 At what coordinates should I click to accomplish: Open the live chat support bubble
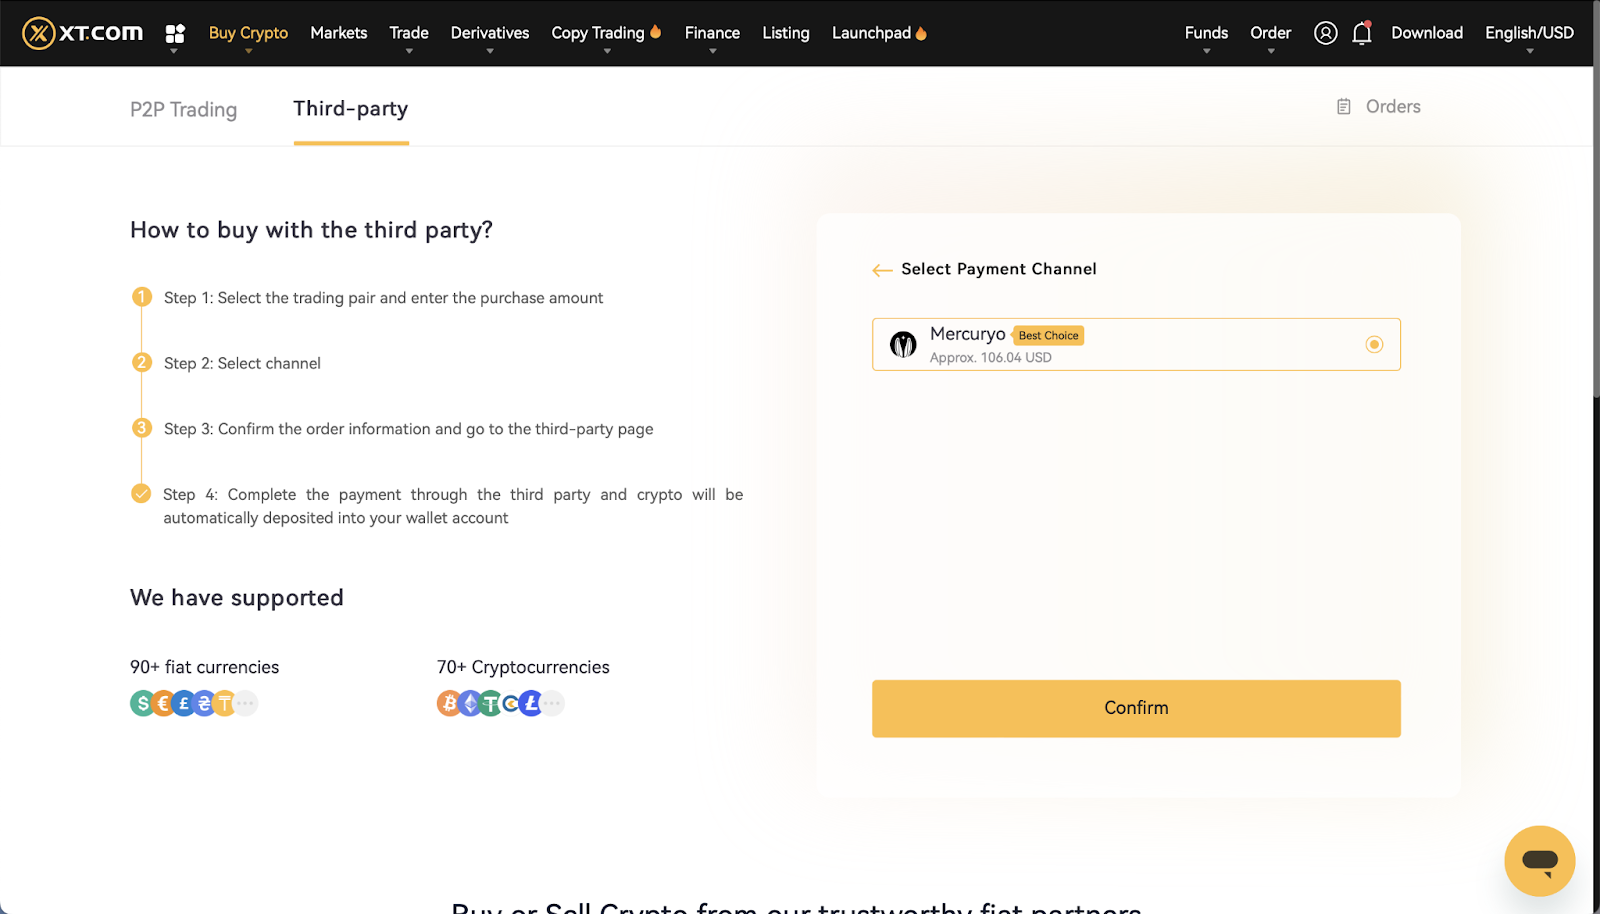pyautogui.click(x=1539, y=860)
